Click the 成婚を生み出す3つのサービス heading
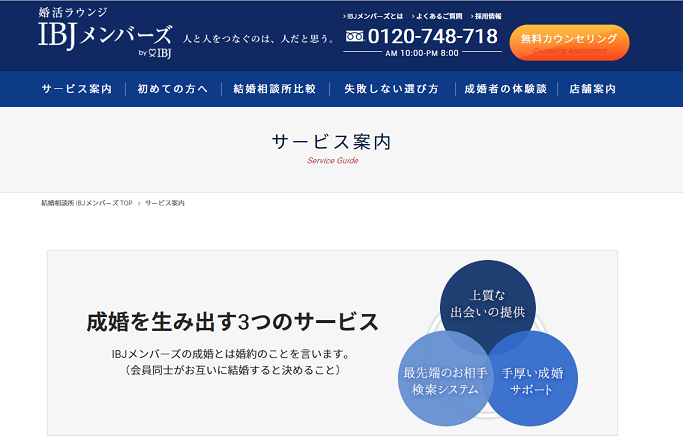The width and height of the screenshot is (683, 442). (233, 322)
